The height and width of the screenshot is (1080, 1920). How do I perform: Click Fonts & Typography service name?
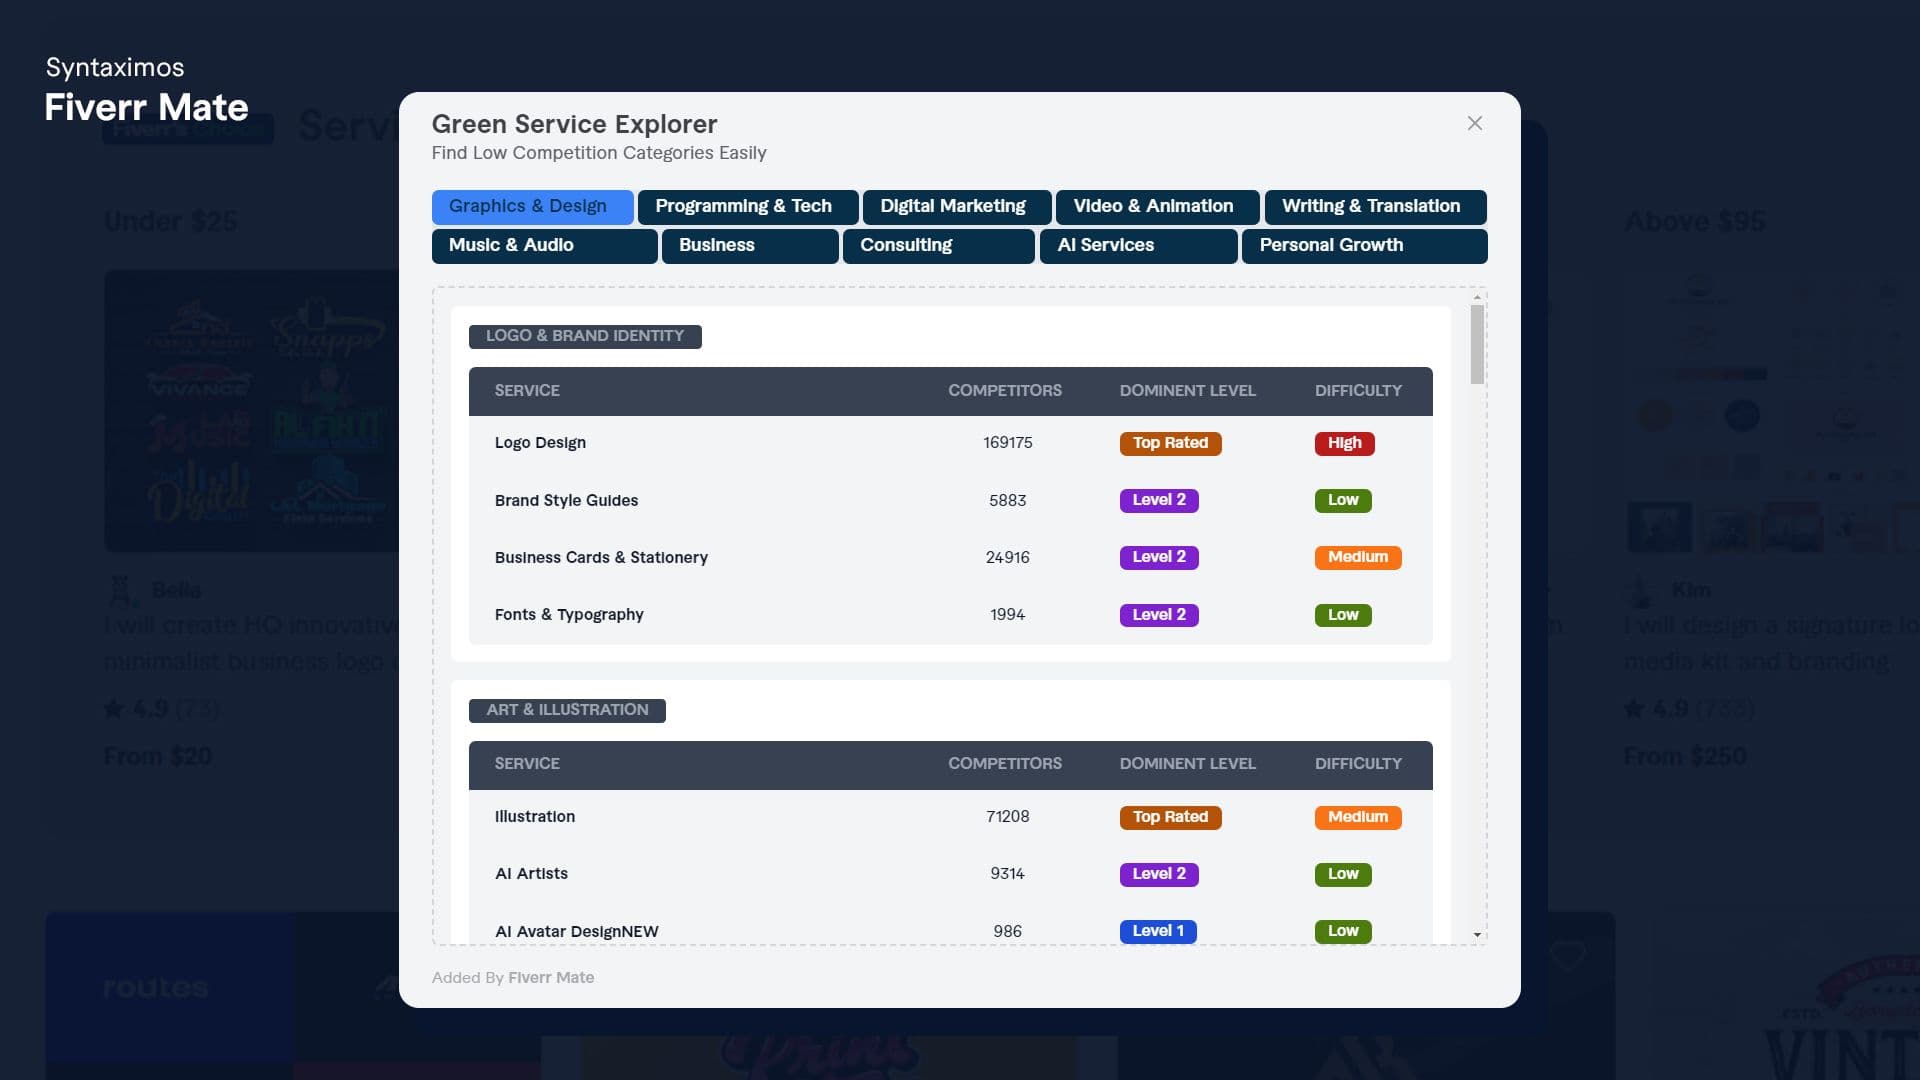[569, 615]
